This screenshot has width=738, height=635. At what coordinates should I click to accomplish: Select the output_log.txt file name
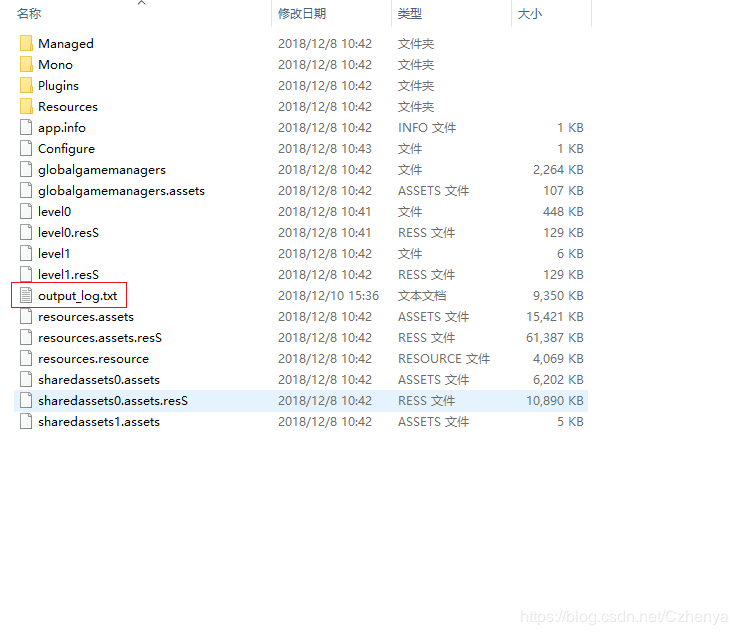pos(78,296)
